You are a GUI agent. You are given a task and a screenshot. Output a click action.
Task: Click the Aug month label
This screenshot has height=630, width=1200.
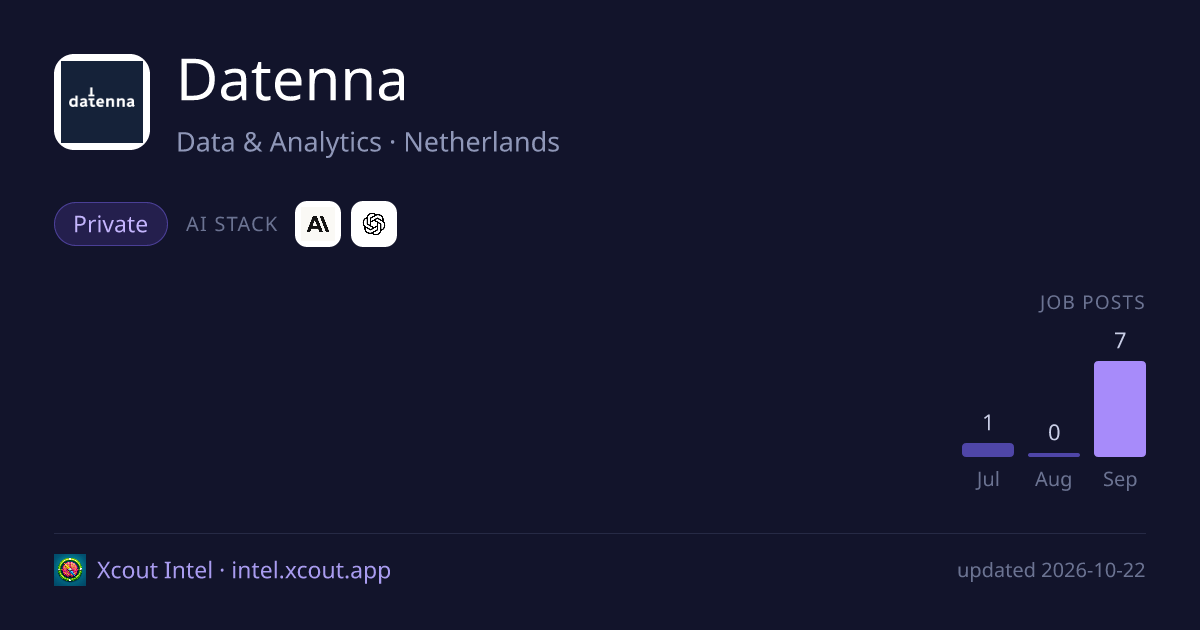tap(1054, 480)
